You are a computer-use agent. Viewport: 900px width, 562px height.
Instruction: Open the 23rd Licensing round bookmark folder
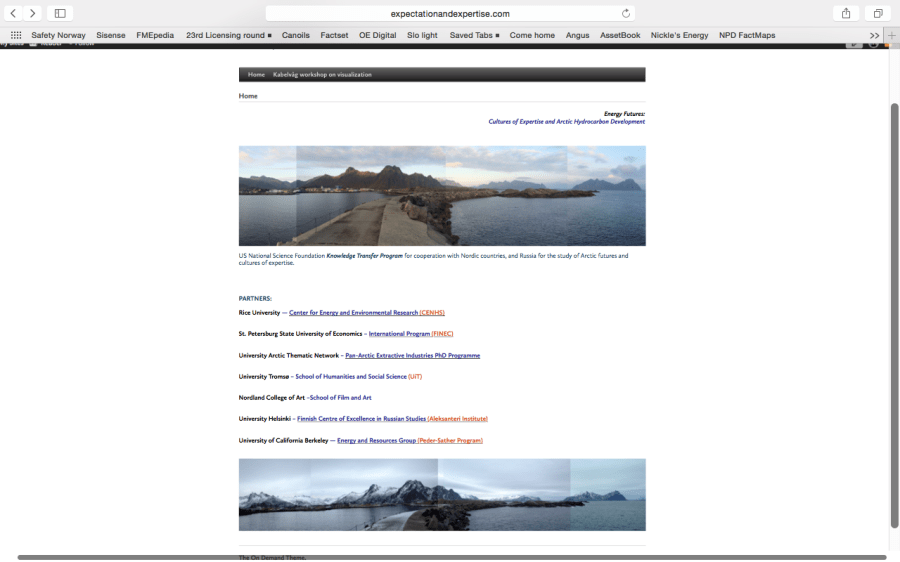pos(228,35)
